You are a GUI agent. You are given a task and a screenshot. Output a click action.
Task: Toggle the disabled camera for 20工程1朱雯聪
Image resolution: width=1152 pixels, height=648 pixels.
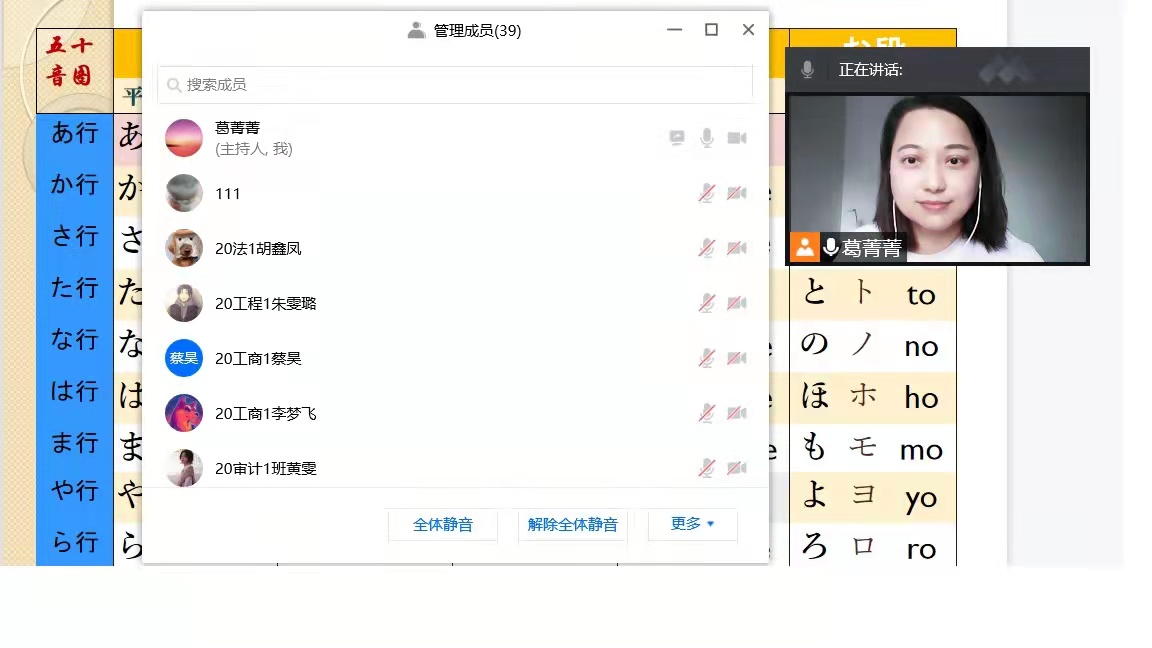[737, 303]
